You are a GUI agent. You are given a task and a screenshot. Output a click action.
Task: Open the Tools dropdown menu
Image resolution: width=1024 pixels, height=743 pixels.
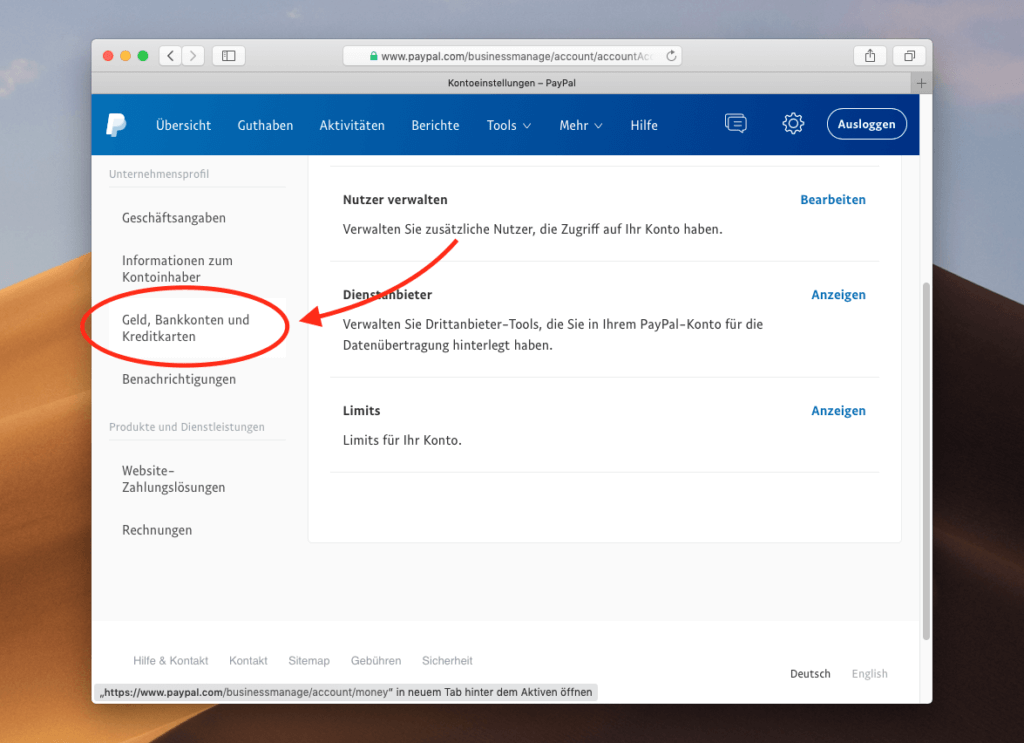(x=508, y=124)
